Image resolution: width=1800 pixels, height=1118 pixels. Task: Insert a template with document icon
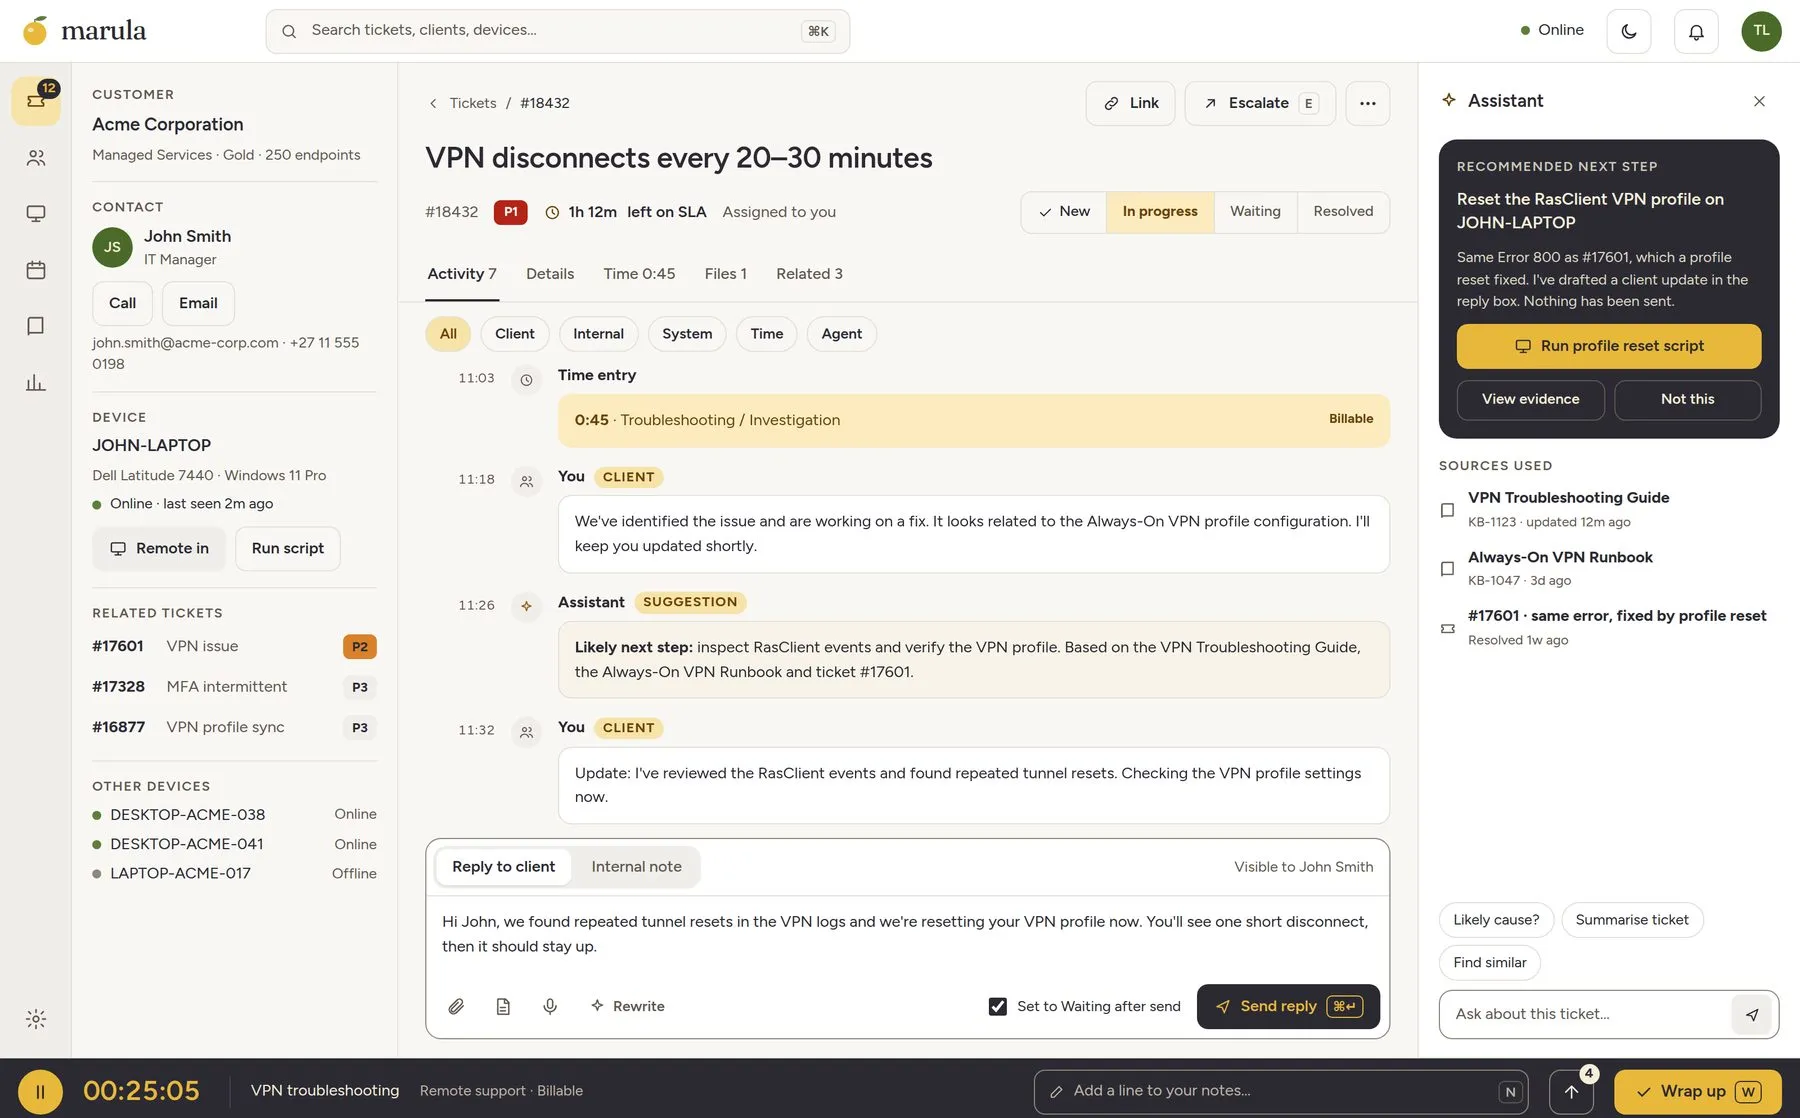(503, 1006)
